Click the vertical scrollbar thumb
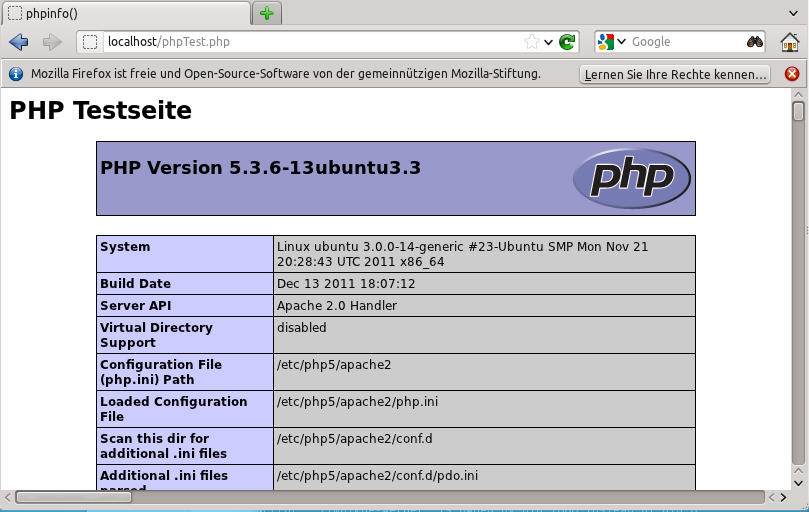The height and width of the screenshot is (512, 809). click(798, 110)
